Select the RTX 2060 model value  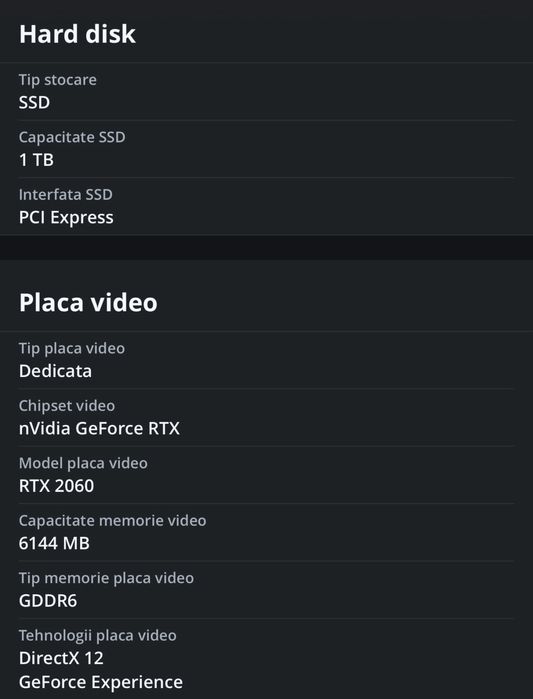56,486
